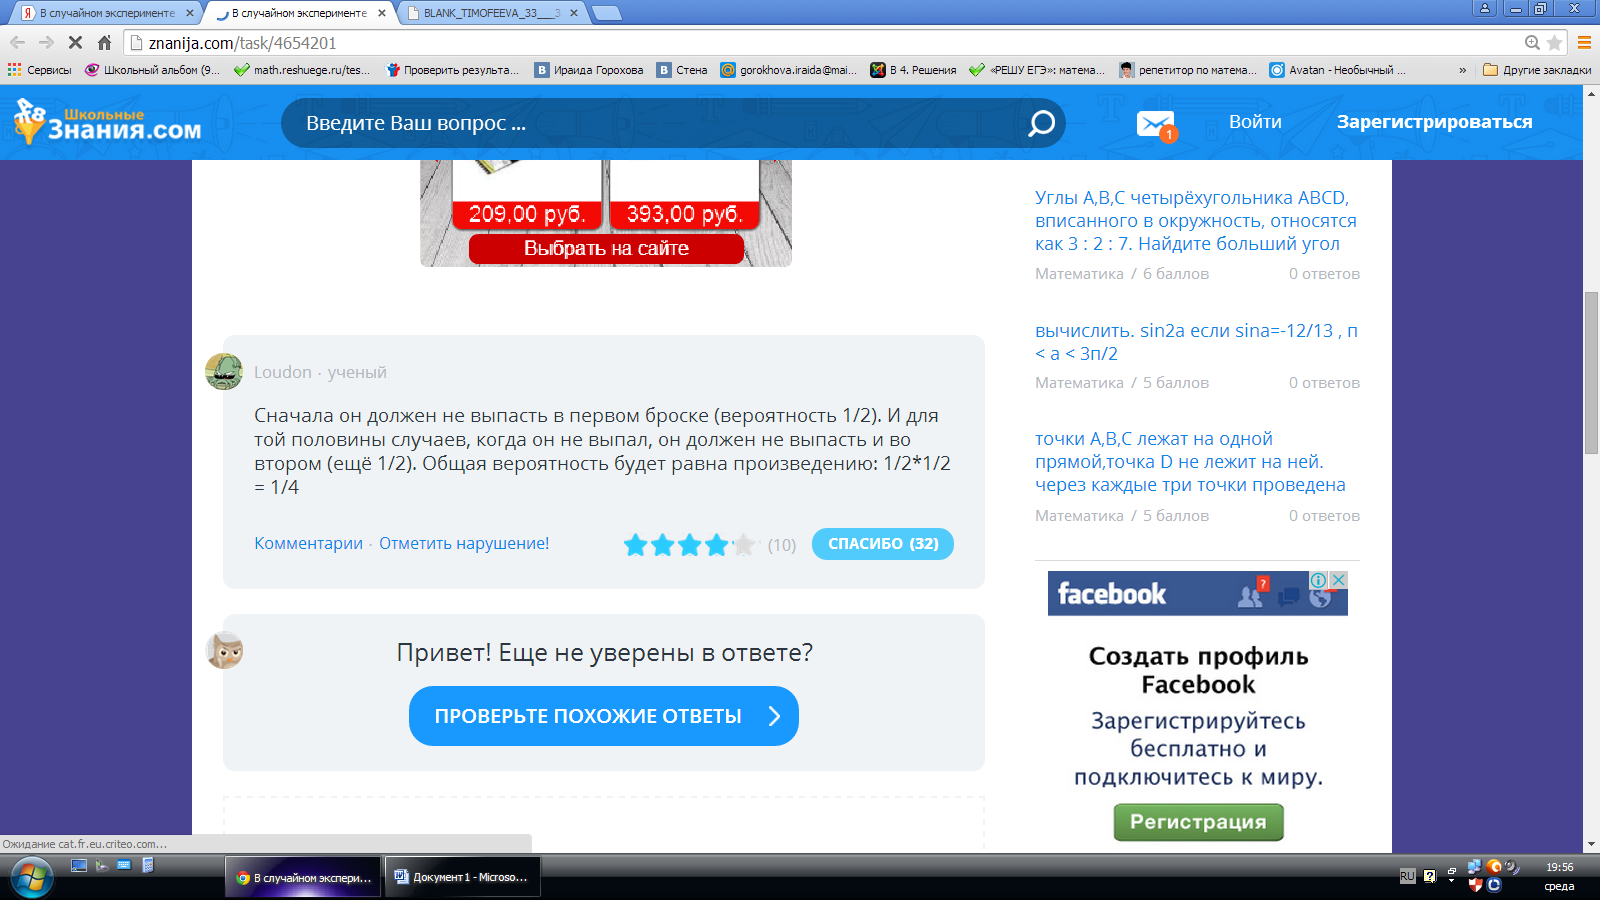Click Отметить нарушение link
The image size is (1600, 900).
pos(464,543)
